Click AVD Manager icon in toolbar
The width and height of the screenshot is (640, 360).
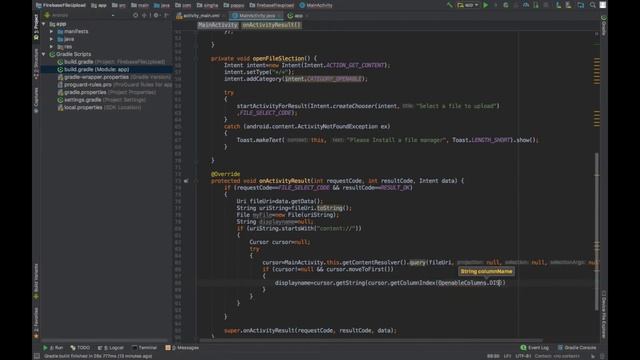(558, 5)
